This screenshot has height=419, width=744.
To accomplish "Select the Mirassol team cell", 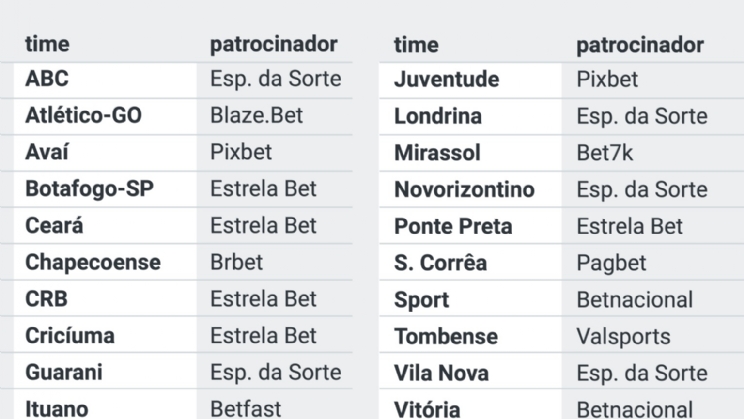I will [x=437, y=153].
